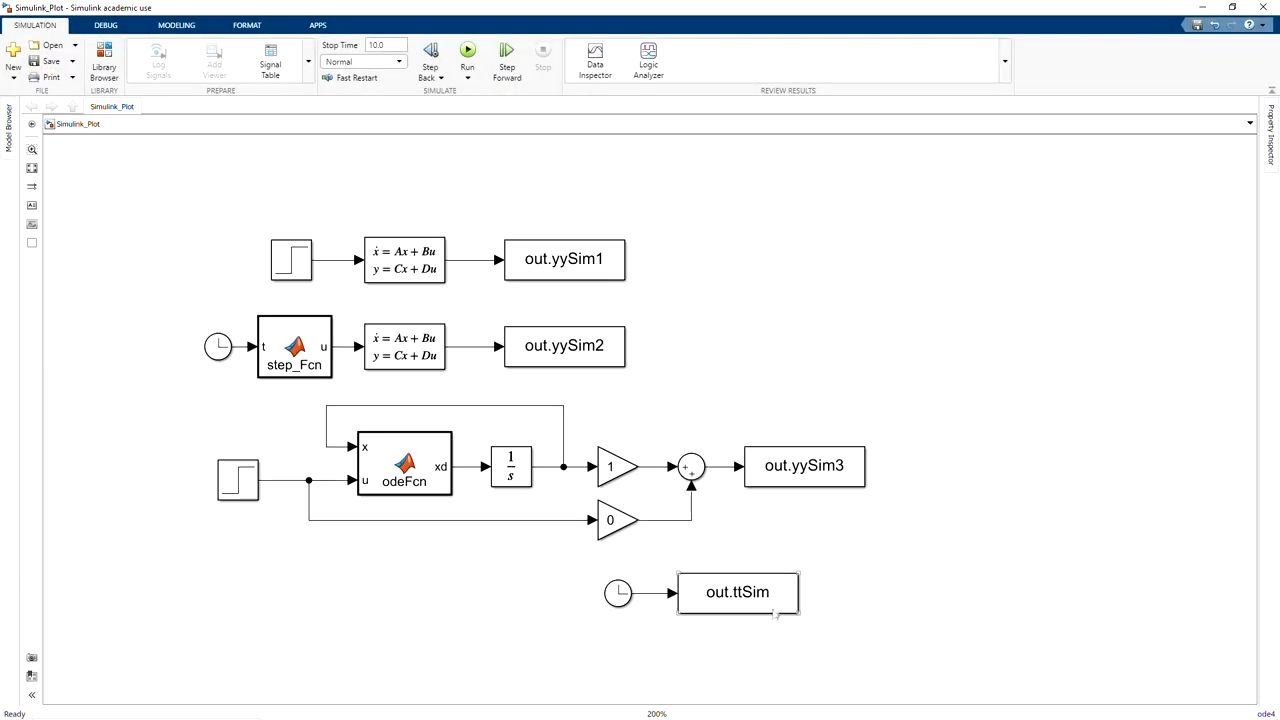Switch to the Modeling tab
Image resolution: width=1280 pixels, height=720 pixels.
click(176, 25)
